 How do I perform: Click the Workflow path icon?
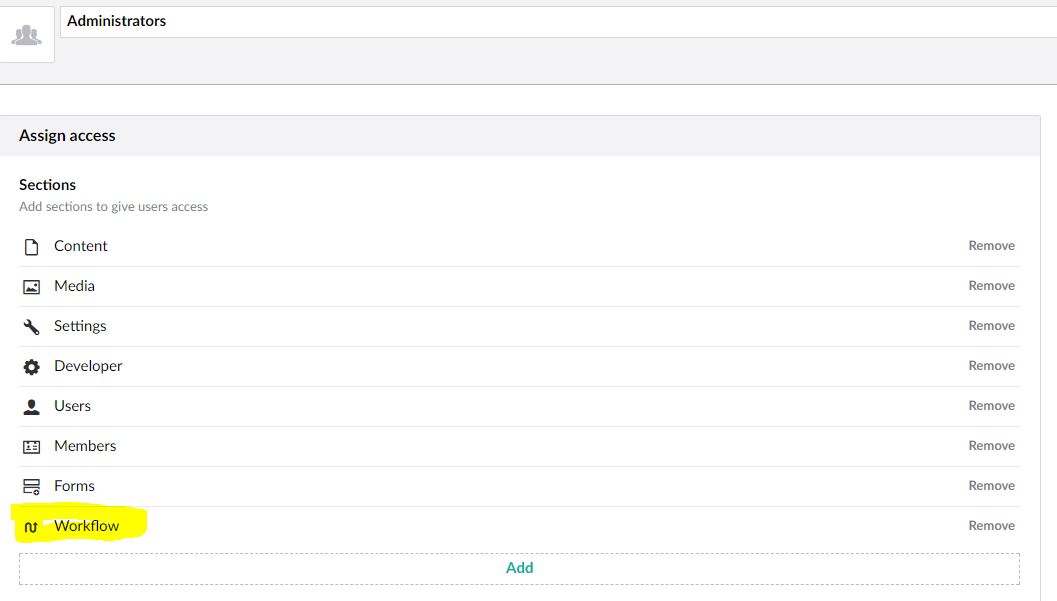point(31,527)
